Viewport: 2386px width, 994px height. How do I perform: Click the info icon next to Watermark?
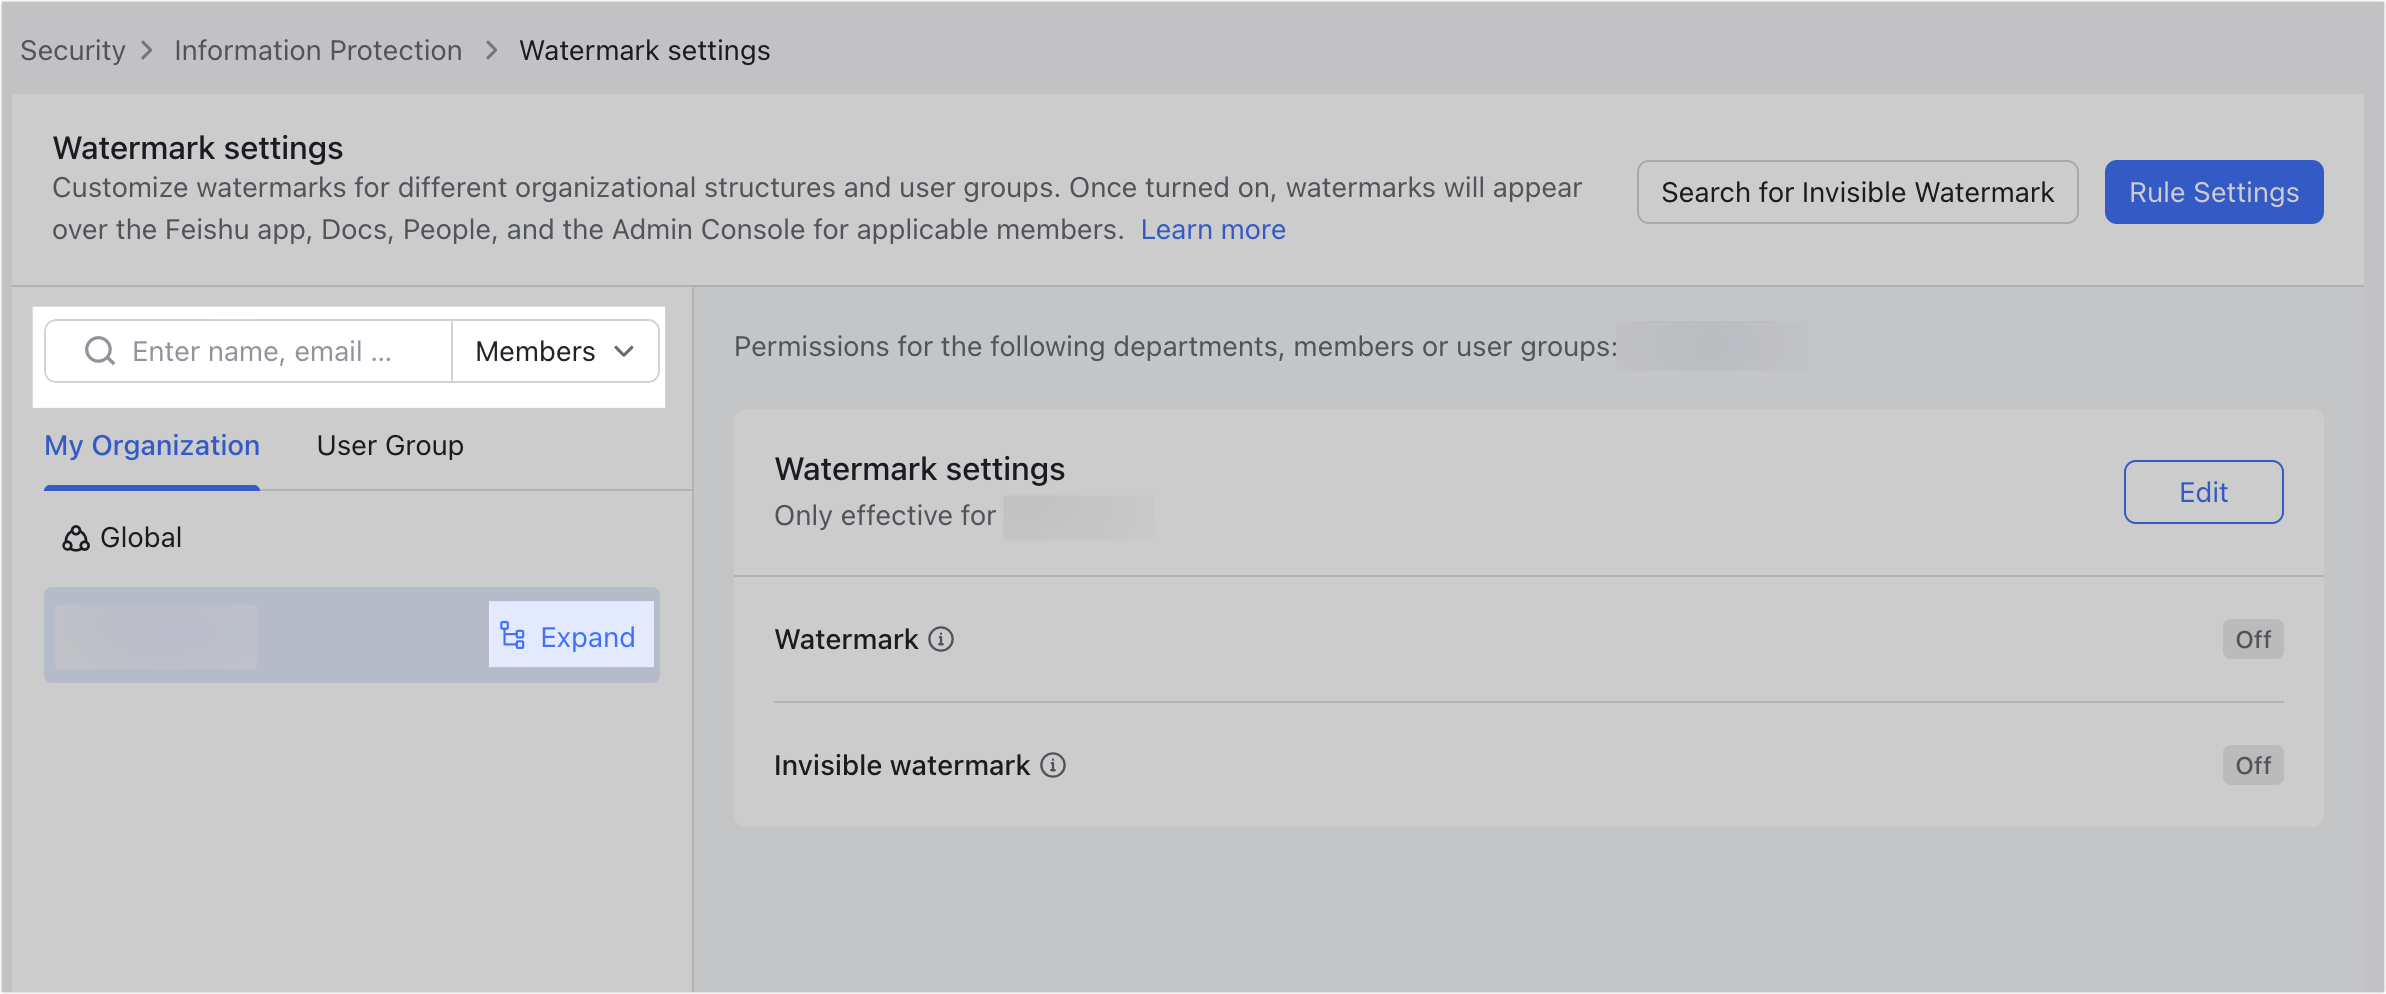tap(941, 640)
